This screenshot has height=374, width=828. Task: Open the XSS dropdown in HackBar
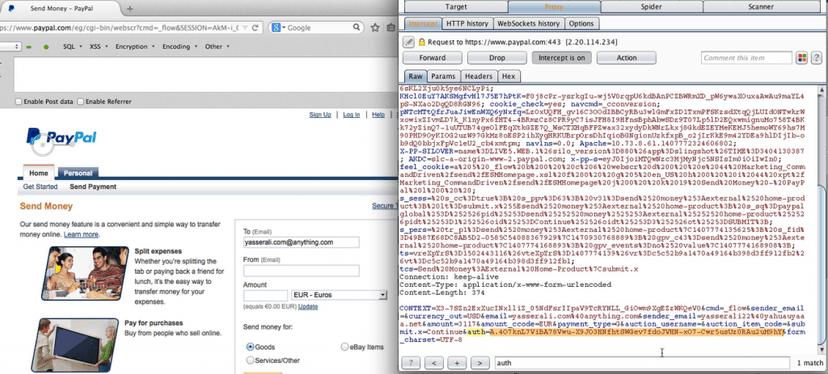(99, 46)
